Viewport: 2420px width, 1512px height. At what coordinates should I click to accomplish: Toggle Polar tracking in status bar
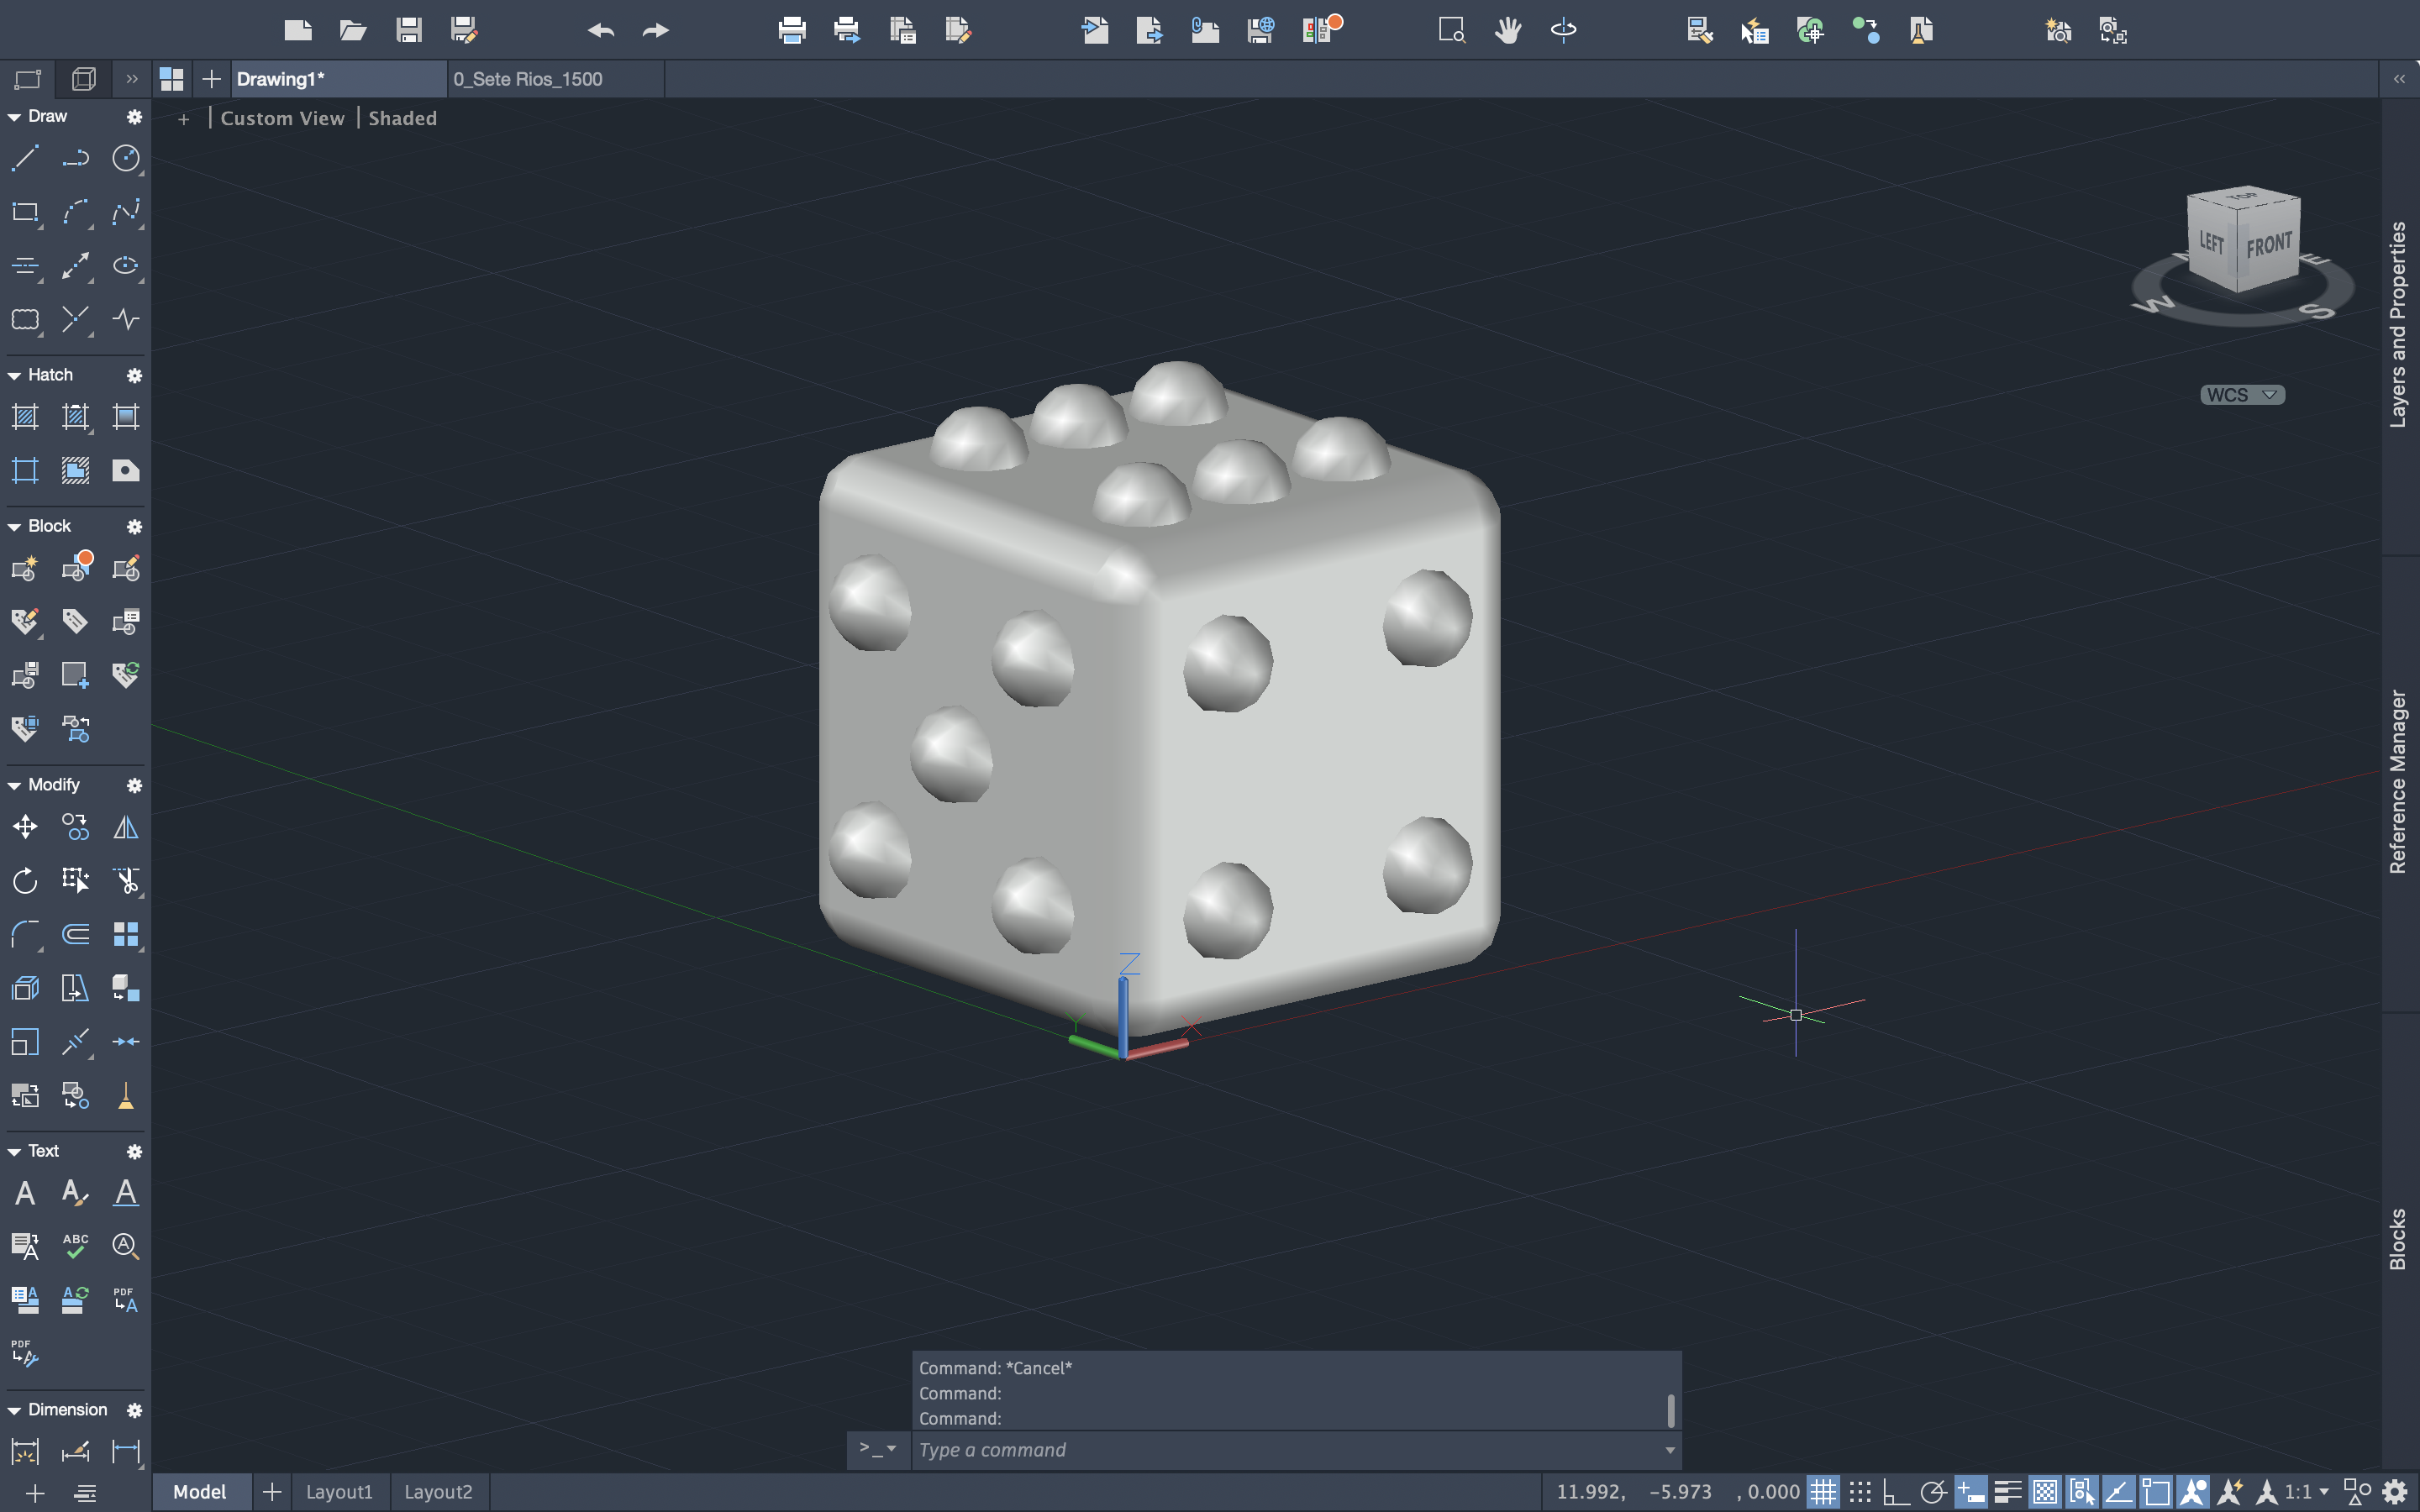click(1933, 1492)
